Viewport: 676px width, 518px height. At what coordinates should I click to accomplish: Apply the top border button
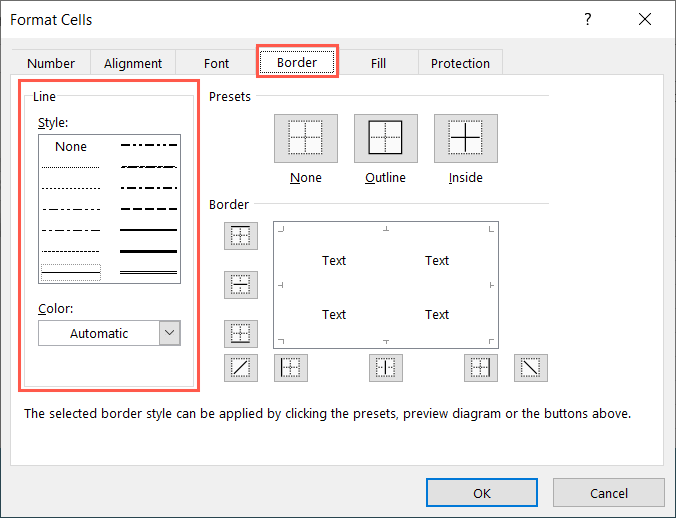pos(242,236)
